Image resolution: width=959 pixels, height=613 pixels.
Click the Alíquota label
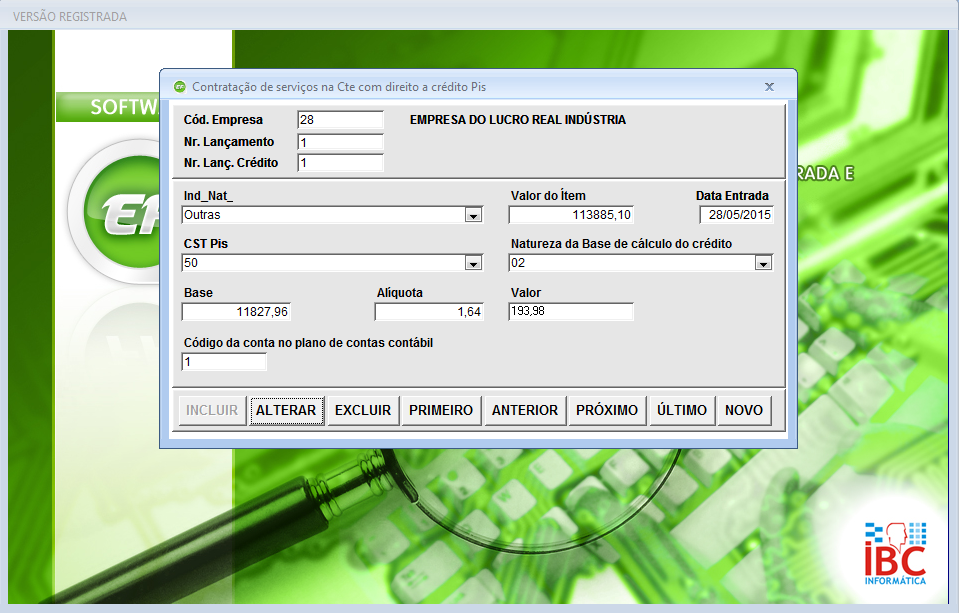[x=399, y=292]
